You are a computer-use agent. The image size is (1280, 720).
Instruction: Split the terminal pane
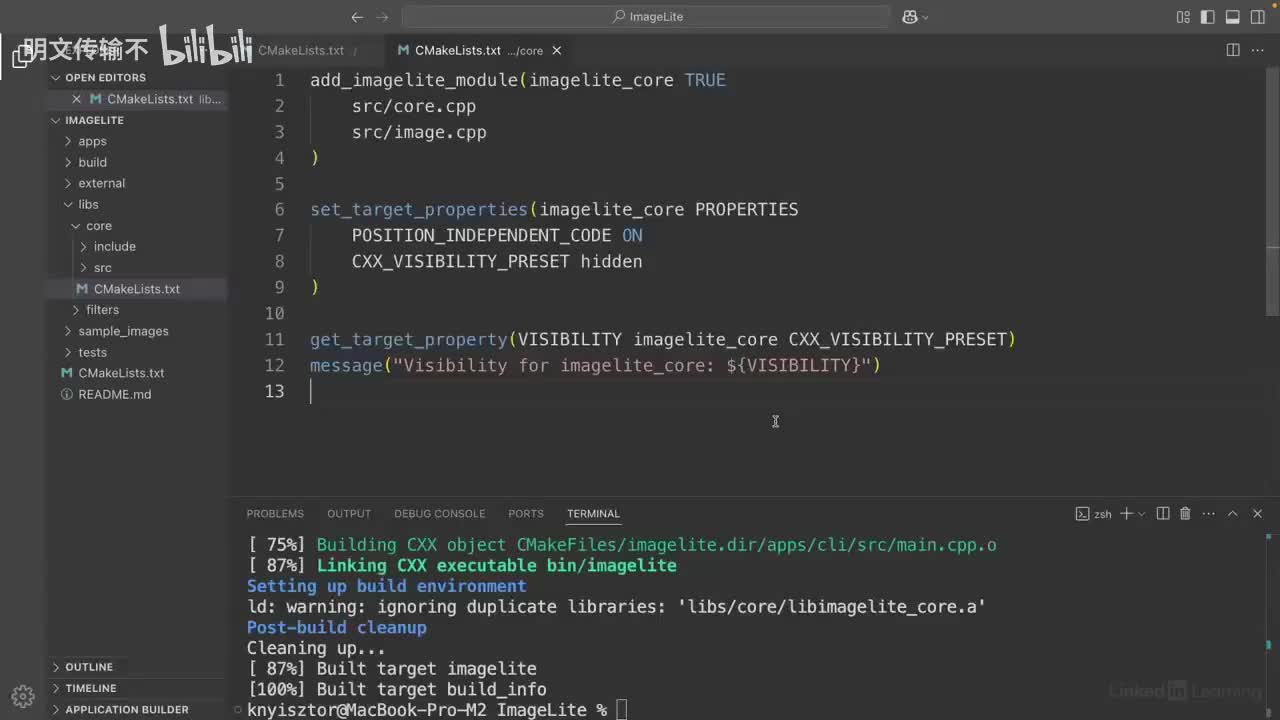[1163, 514]
